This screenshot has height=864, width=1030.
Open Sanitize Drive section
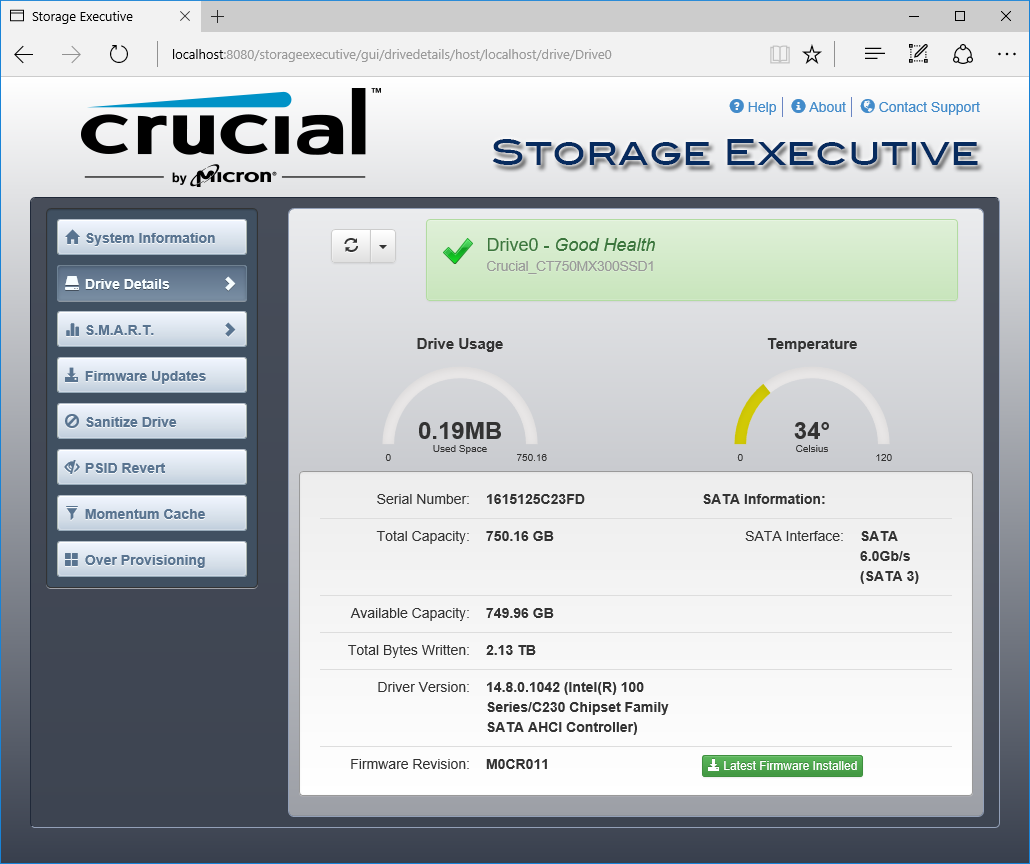click(x=152, y=422)
